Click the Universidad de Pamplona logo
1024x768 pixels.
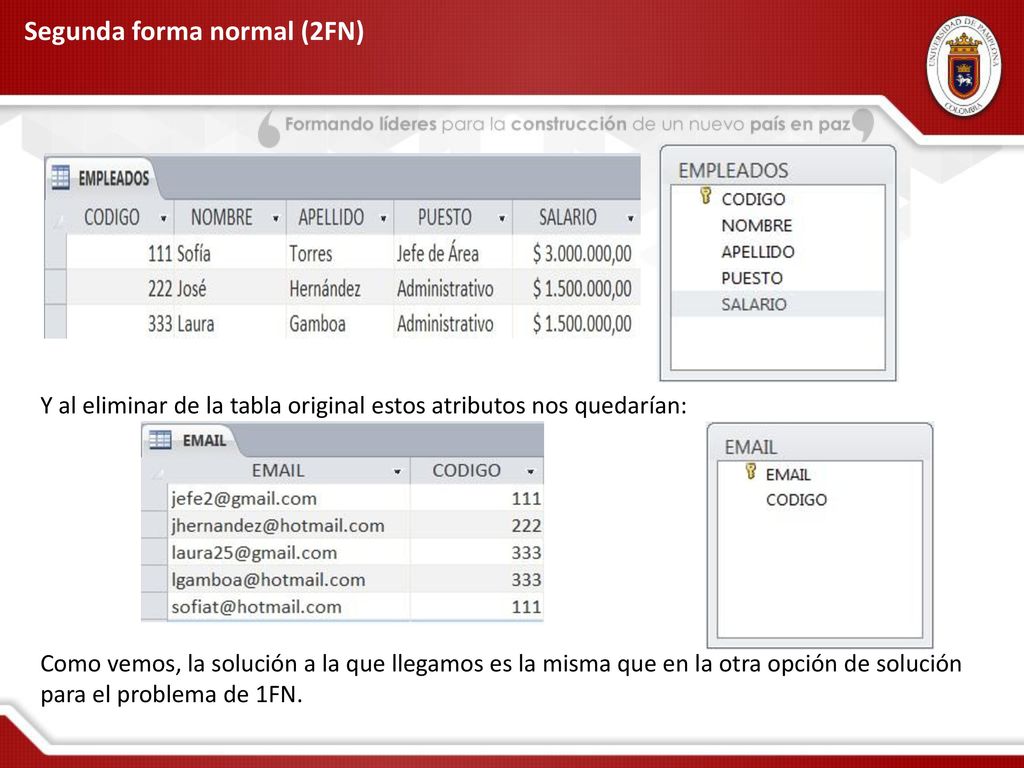tap(963, 67)
